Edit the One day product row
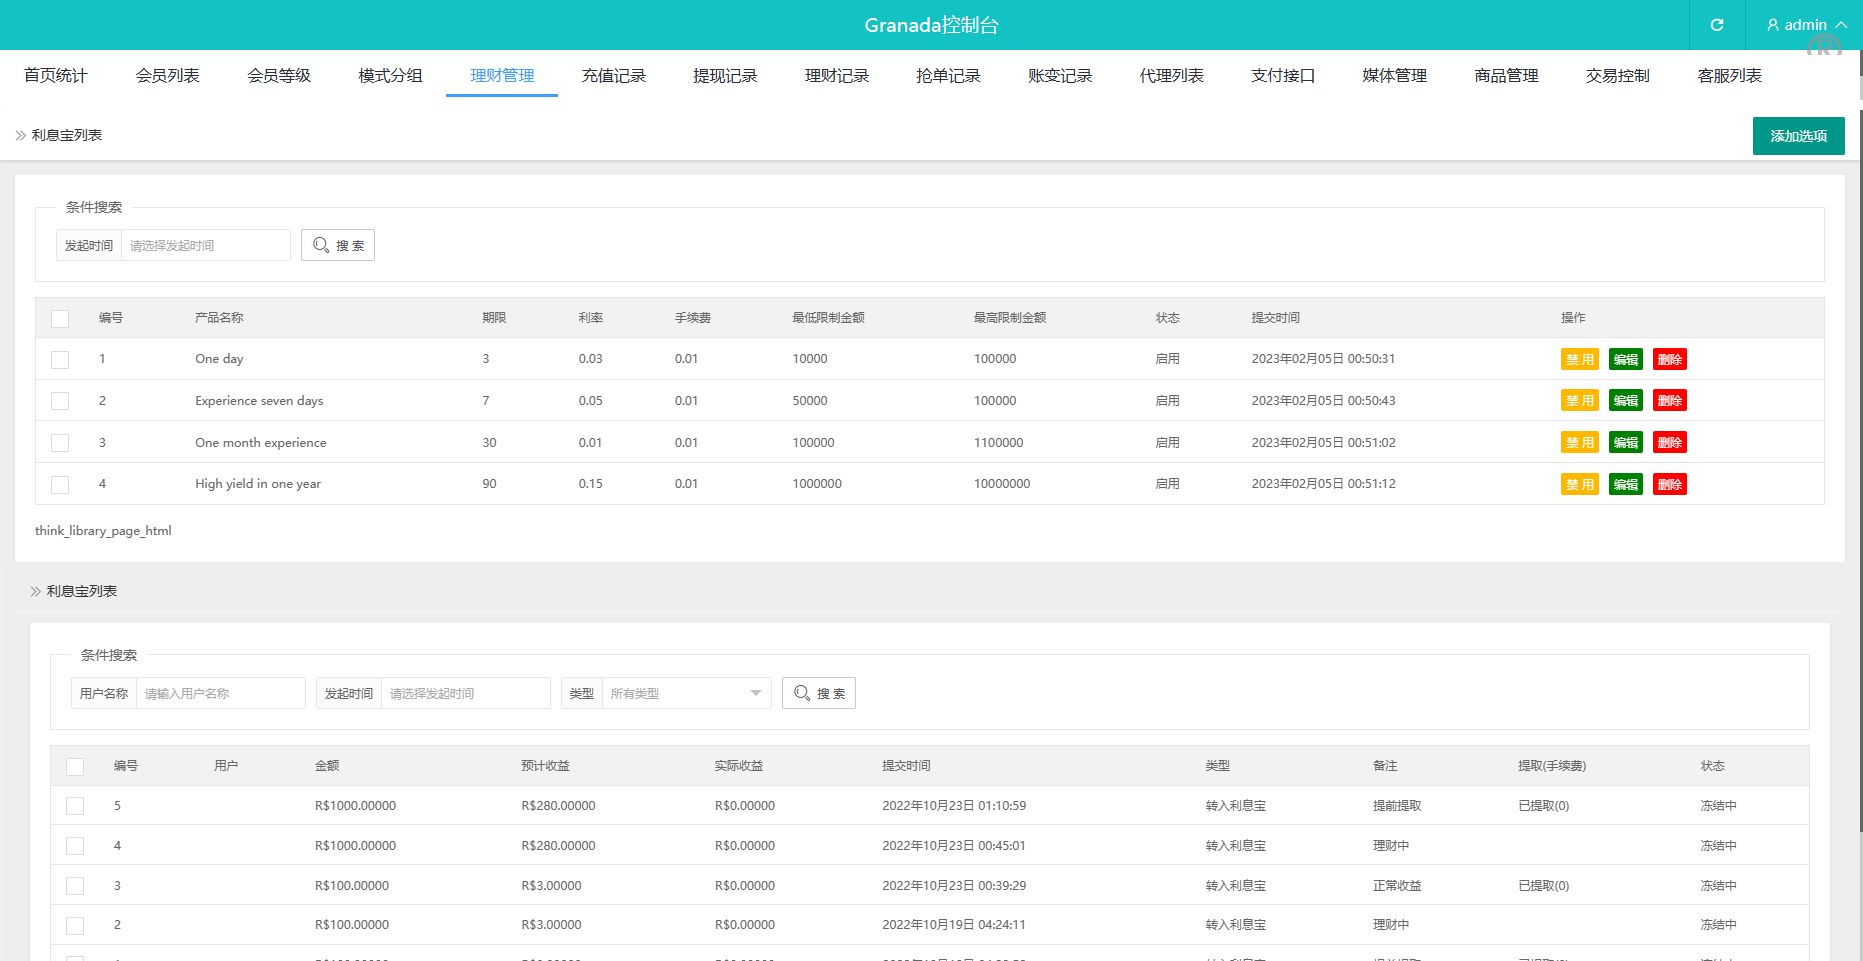Screen dimensions: 1863x961 click(1625, 359)
